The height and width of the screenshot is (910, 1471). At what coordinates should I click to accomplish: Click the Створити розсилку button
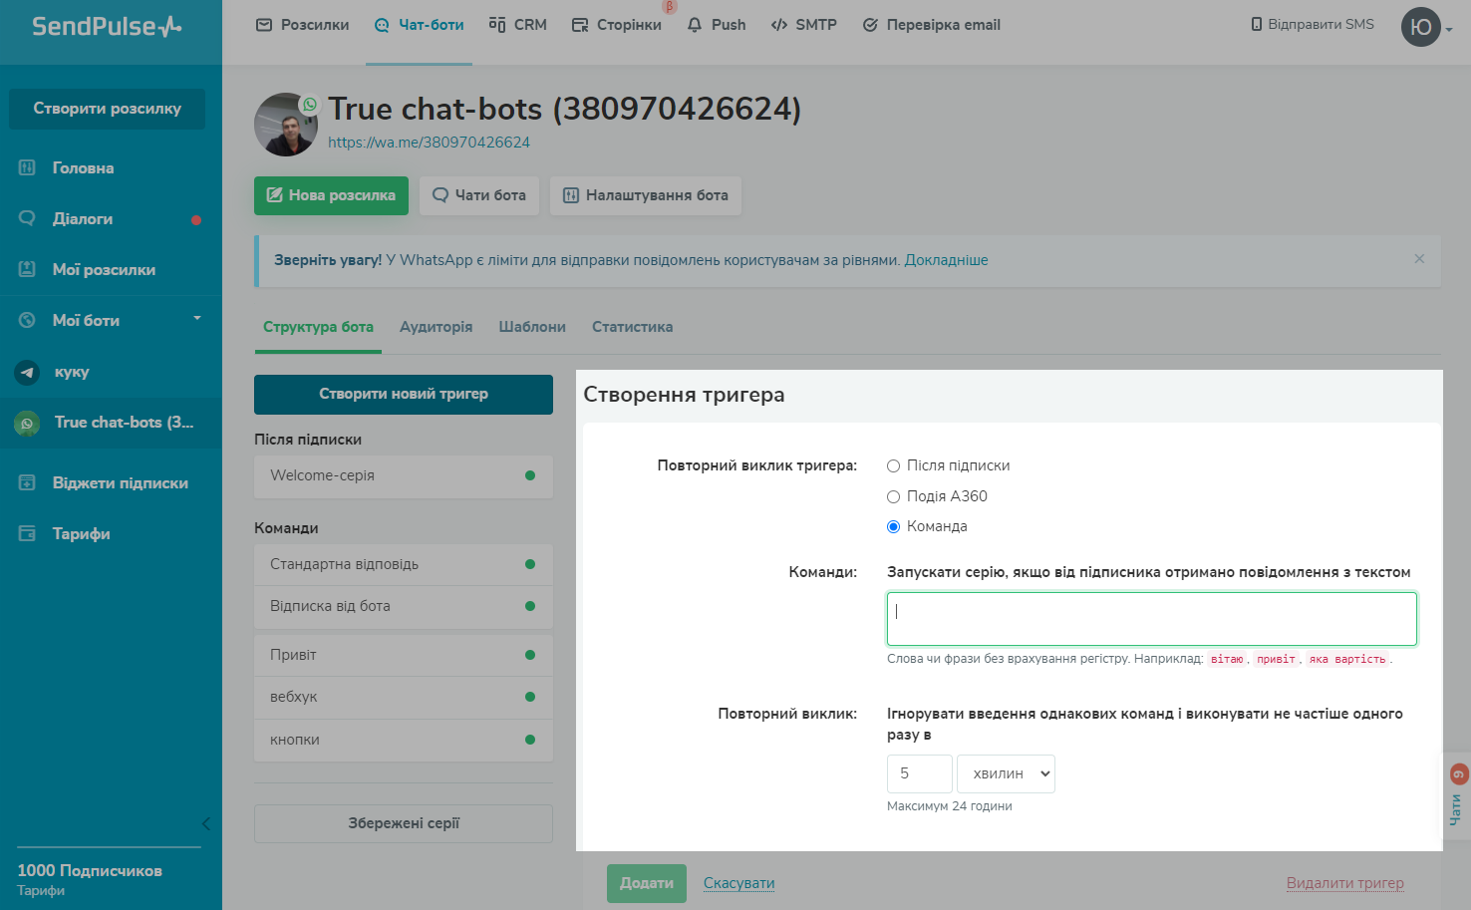(x=107, y=109)
